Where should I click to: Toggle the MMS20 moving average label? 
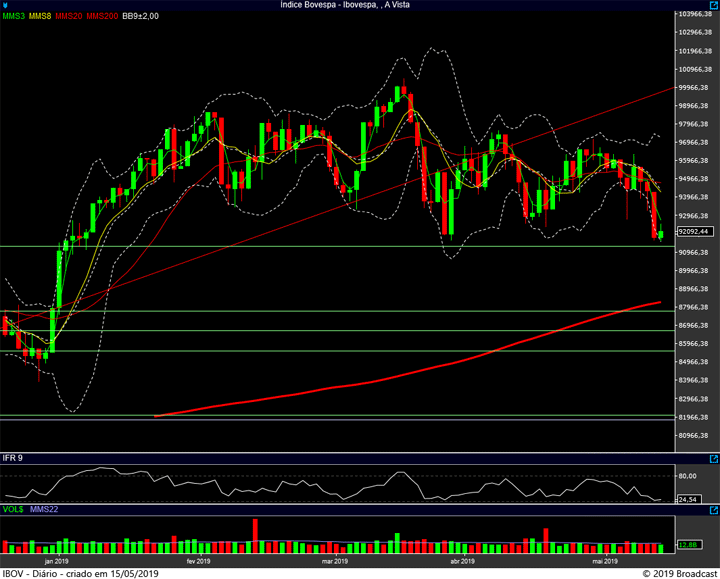point(69,16)
